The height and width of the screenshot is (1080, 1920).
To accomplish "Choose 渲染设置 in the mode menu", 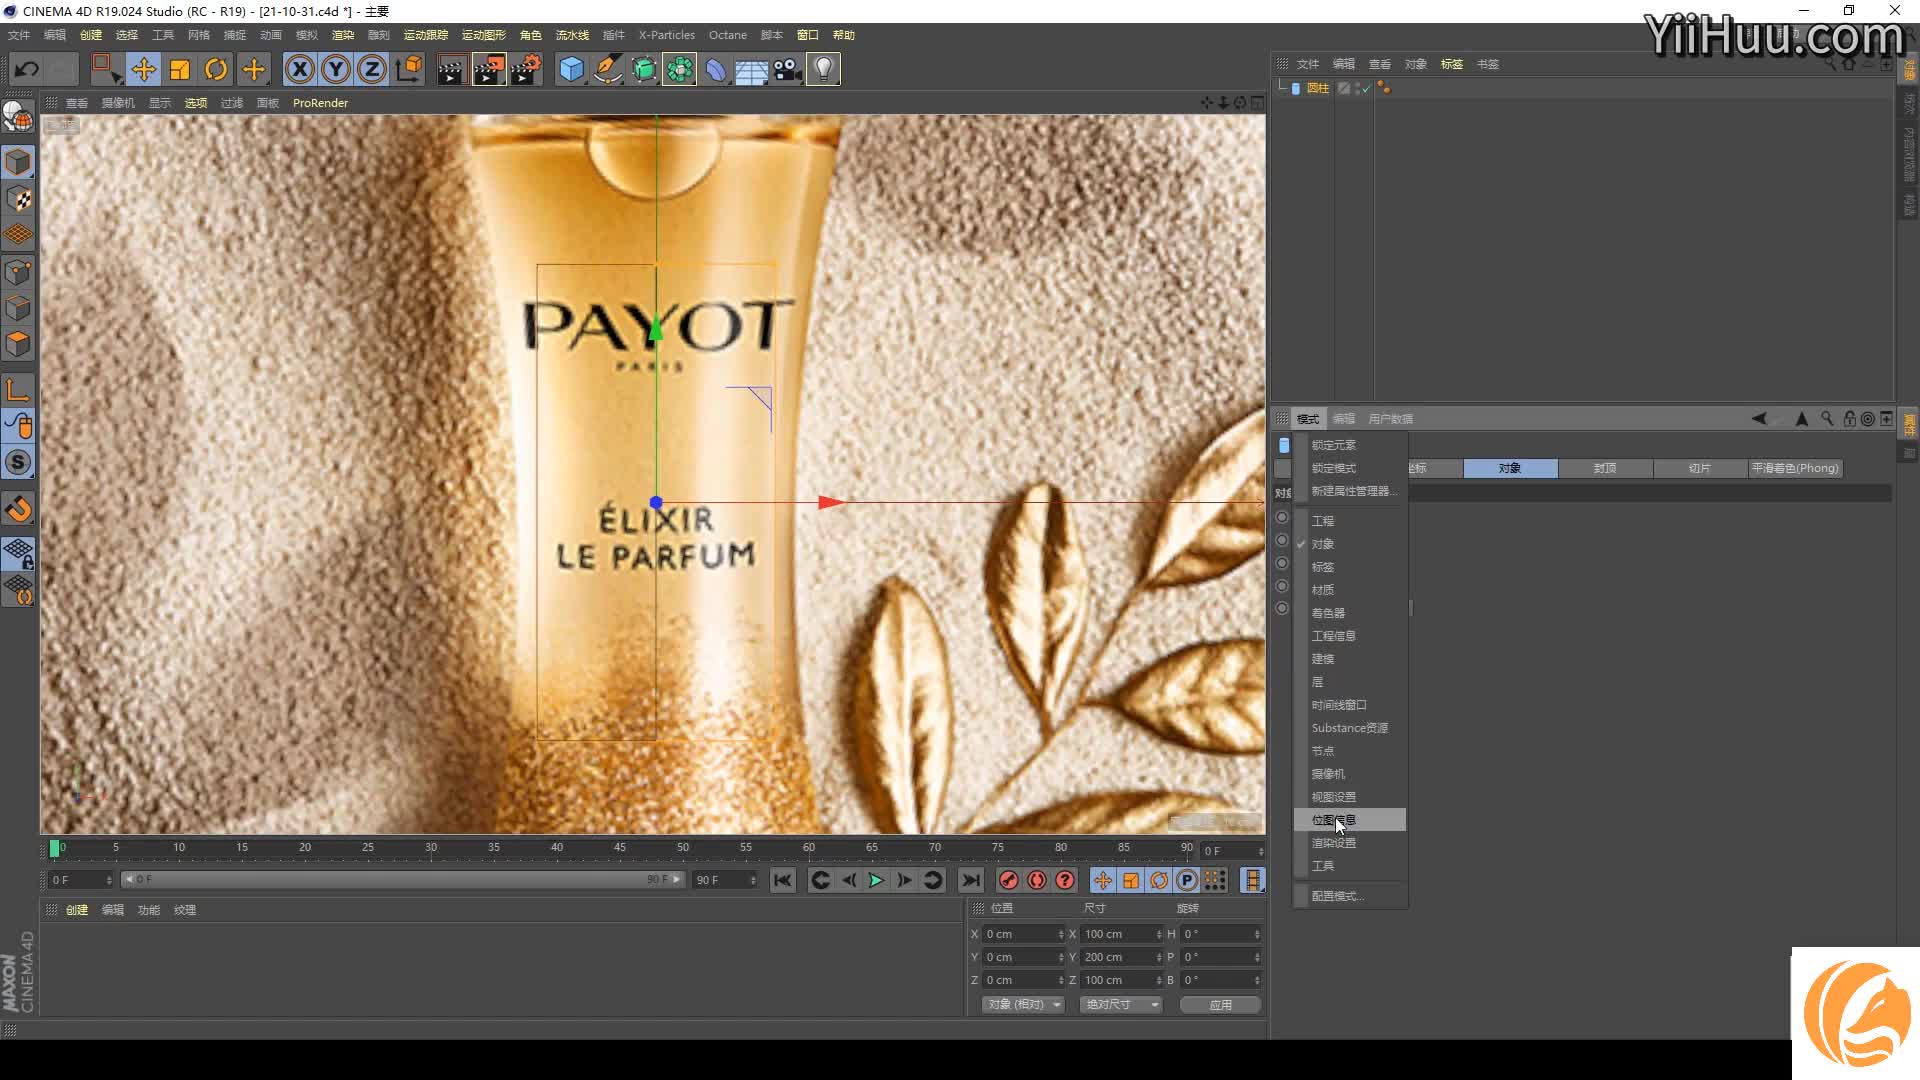I will point(1350,843).
